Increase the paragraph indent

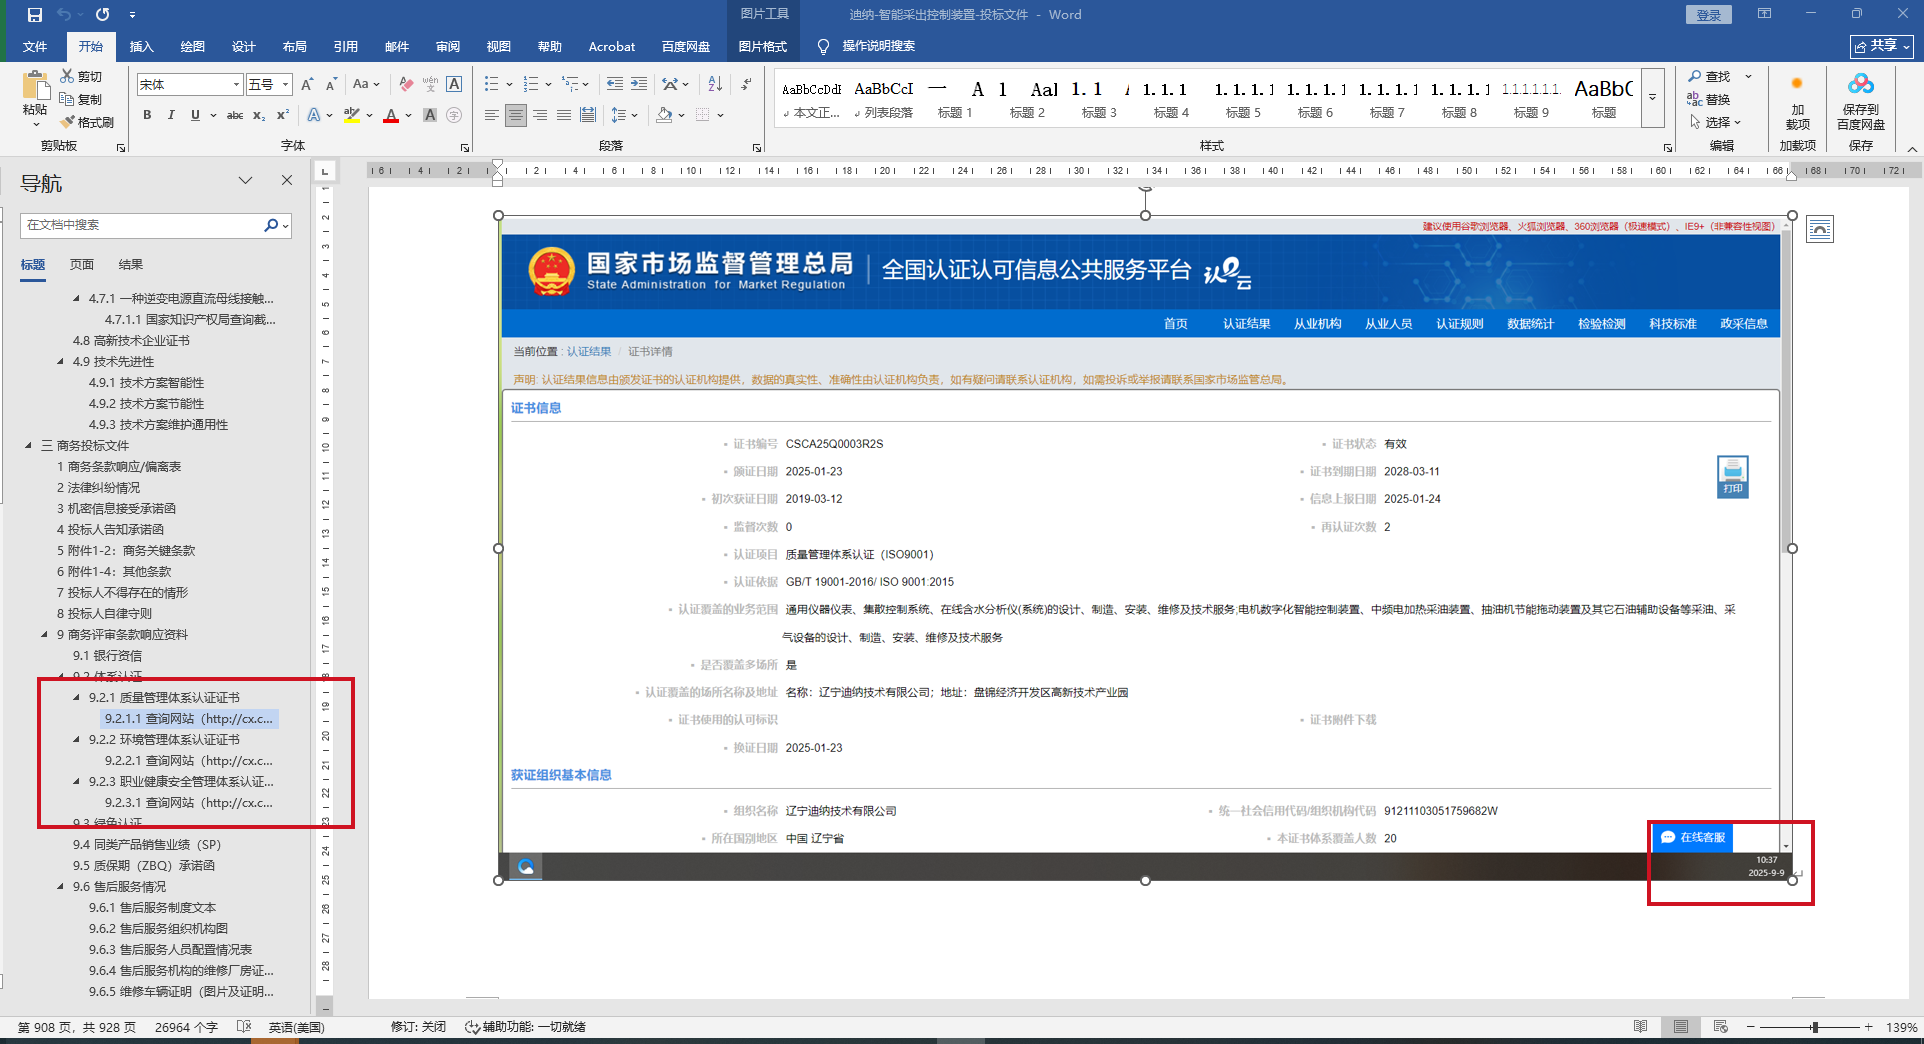[x=639, y=85]
